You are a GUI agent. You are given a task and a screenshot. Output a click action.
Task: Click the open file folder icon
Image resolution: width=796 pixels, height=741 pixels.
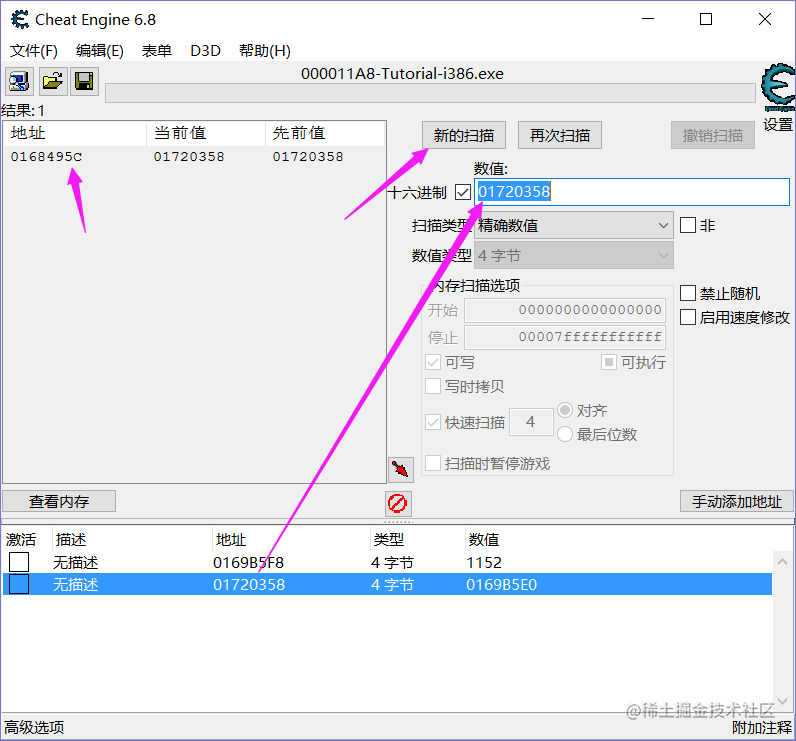tap(53, 82)
